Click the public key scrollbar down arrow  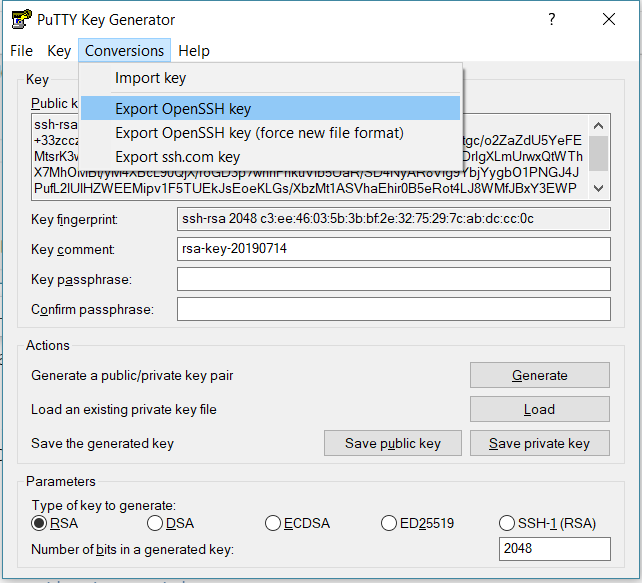click(598, 188)
